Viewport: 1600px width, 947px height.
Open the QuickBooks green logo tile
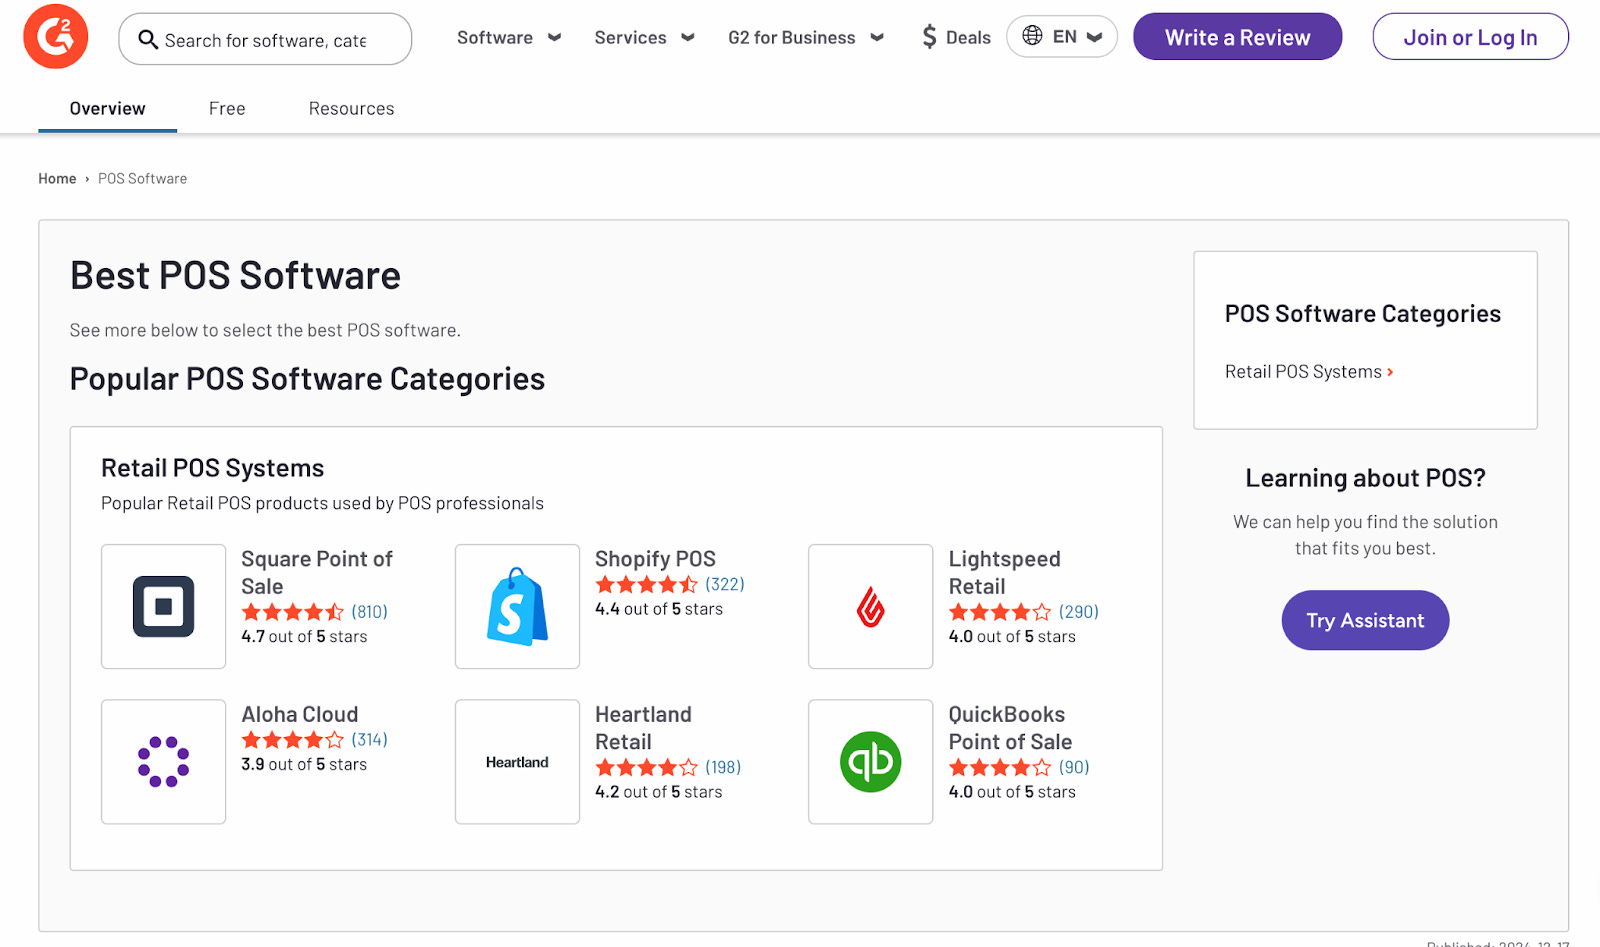click(x=870, y=762)
